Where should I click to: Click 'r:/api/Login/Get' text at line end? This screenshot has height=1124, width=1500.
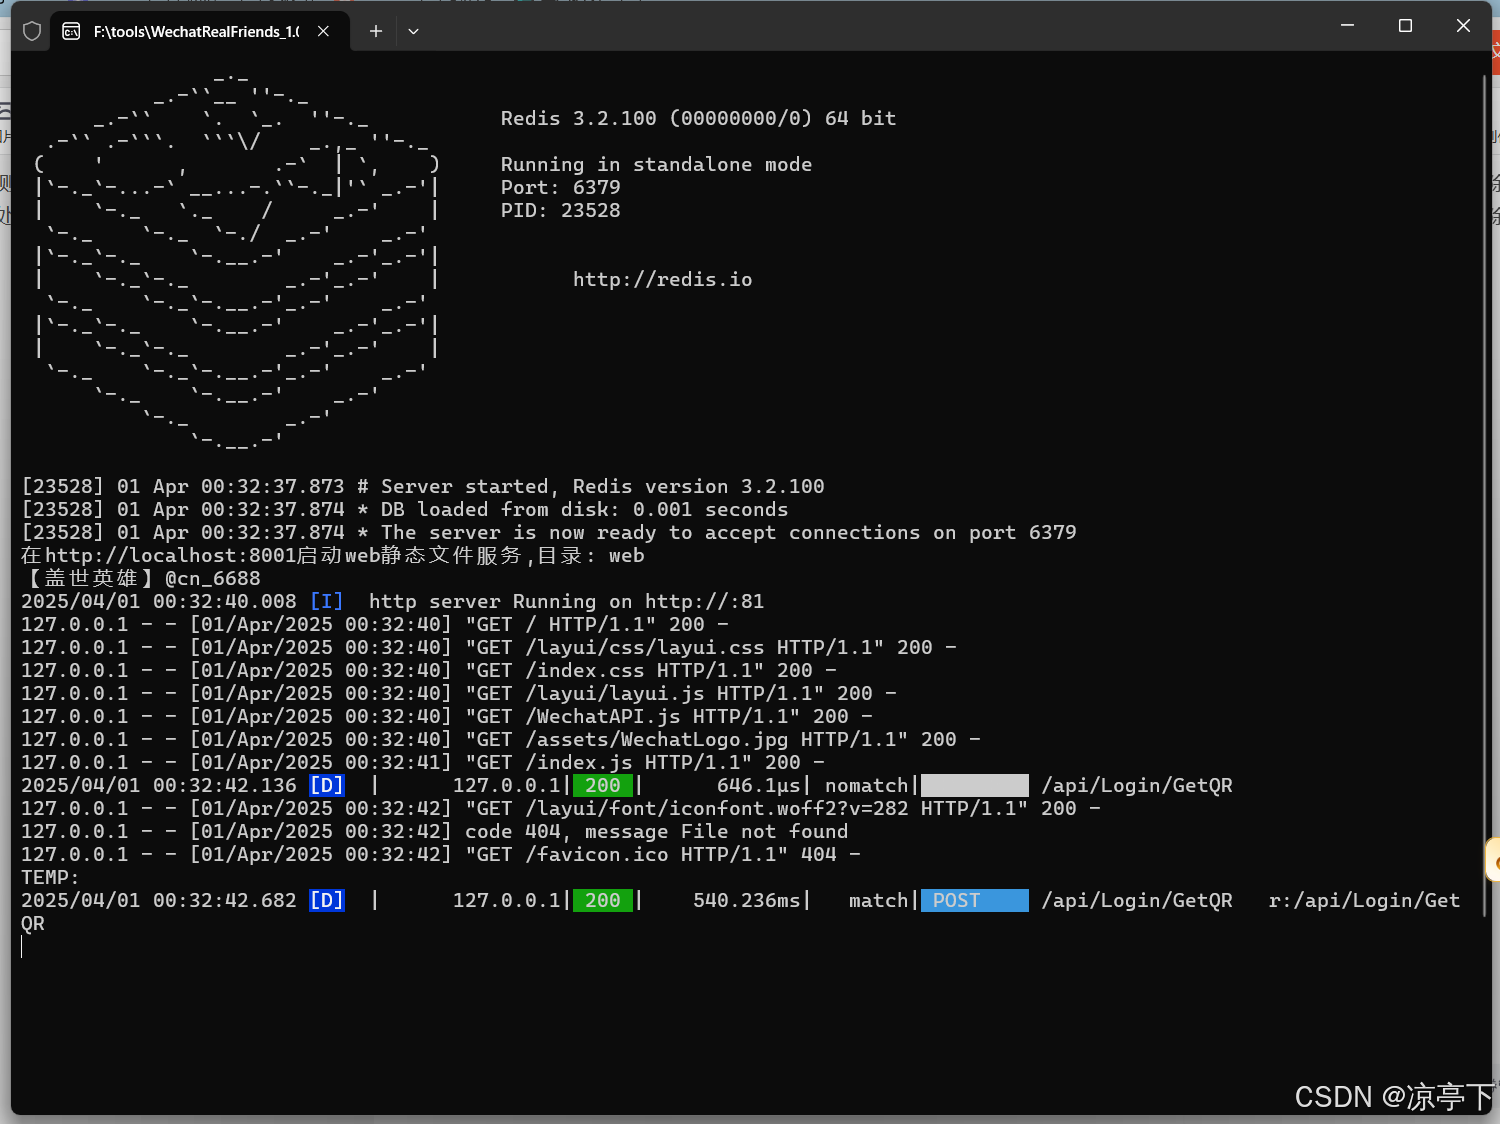(1364, 900)
